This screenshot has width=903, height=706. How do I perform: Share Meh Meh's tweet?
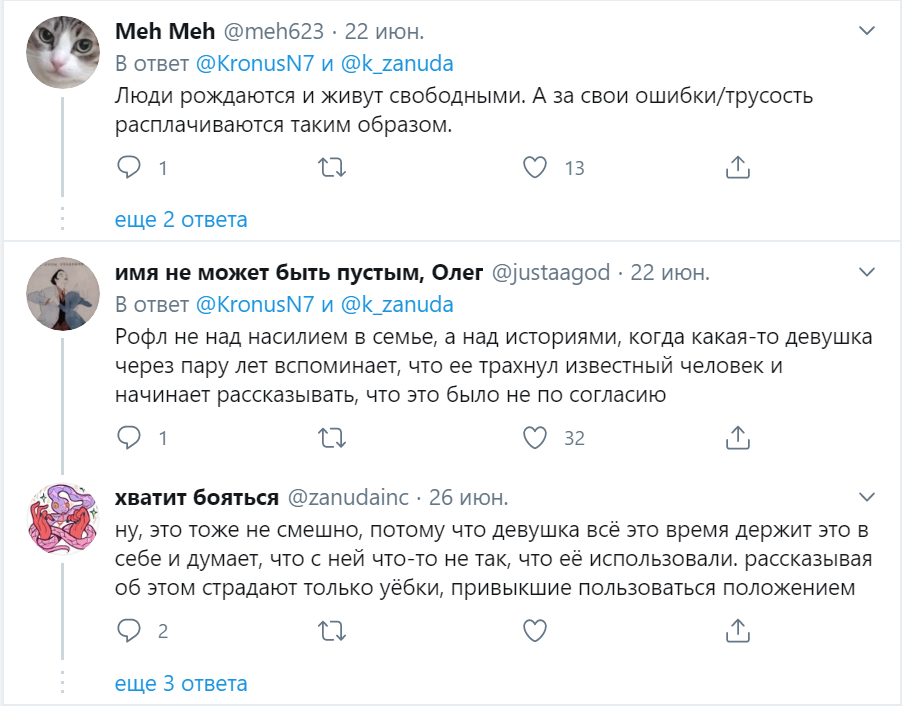tap(737, 167)
